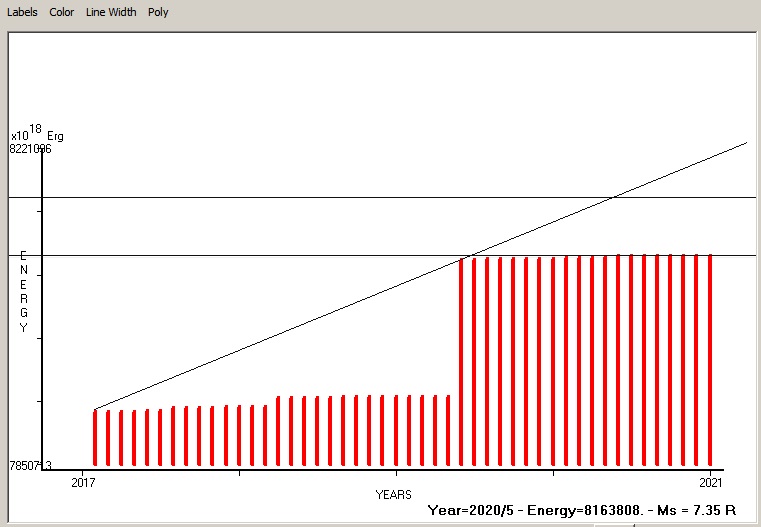Open the Poly menu
The width and height of the screenshot is (761, 527).
click(158, 12)
